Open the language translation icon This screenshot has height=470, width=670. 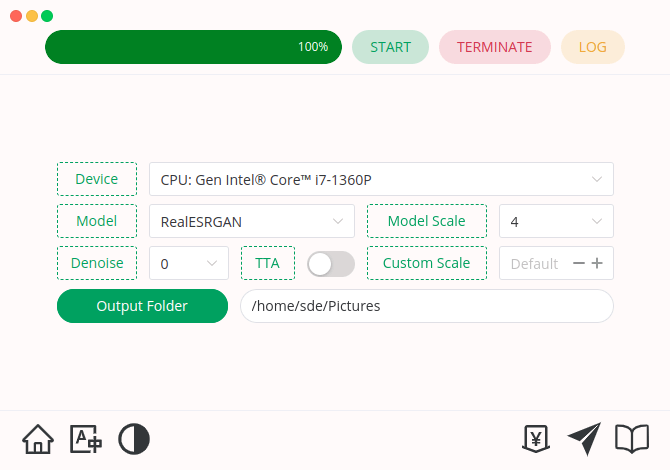86,439
